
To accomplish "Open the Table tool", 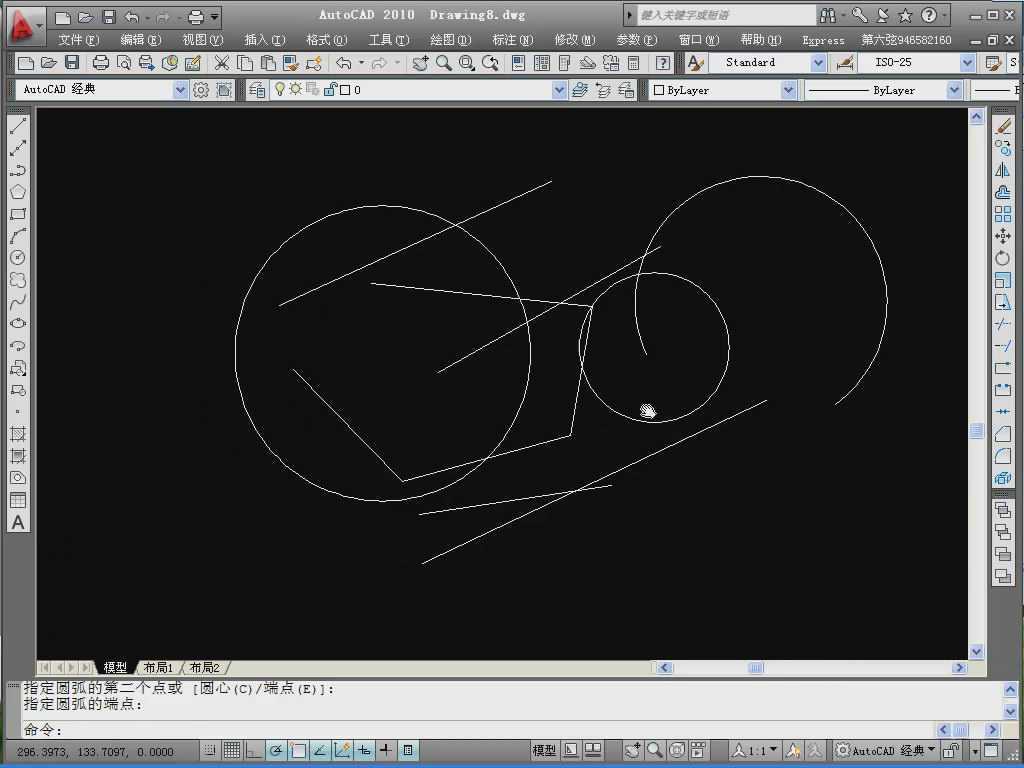I will 18,500.
